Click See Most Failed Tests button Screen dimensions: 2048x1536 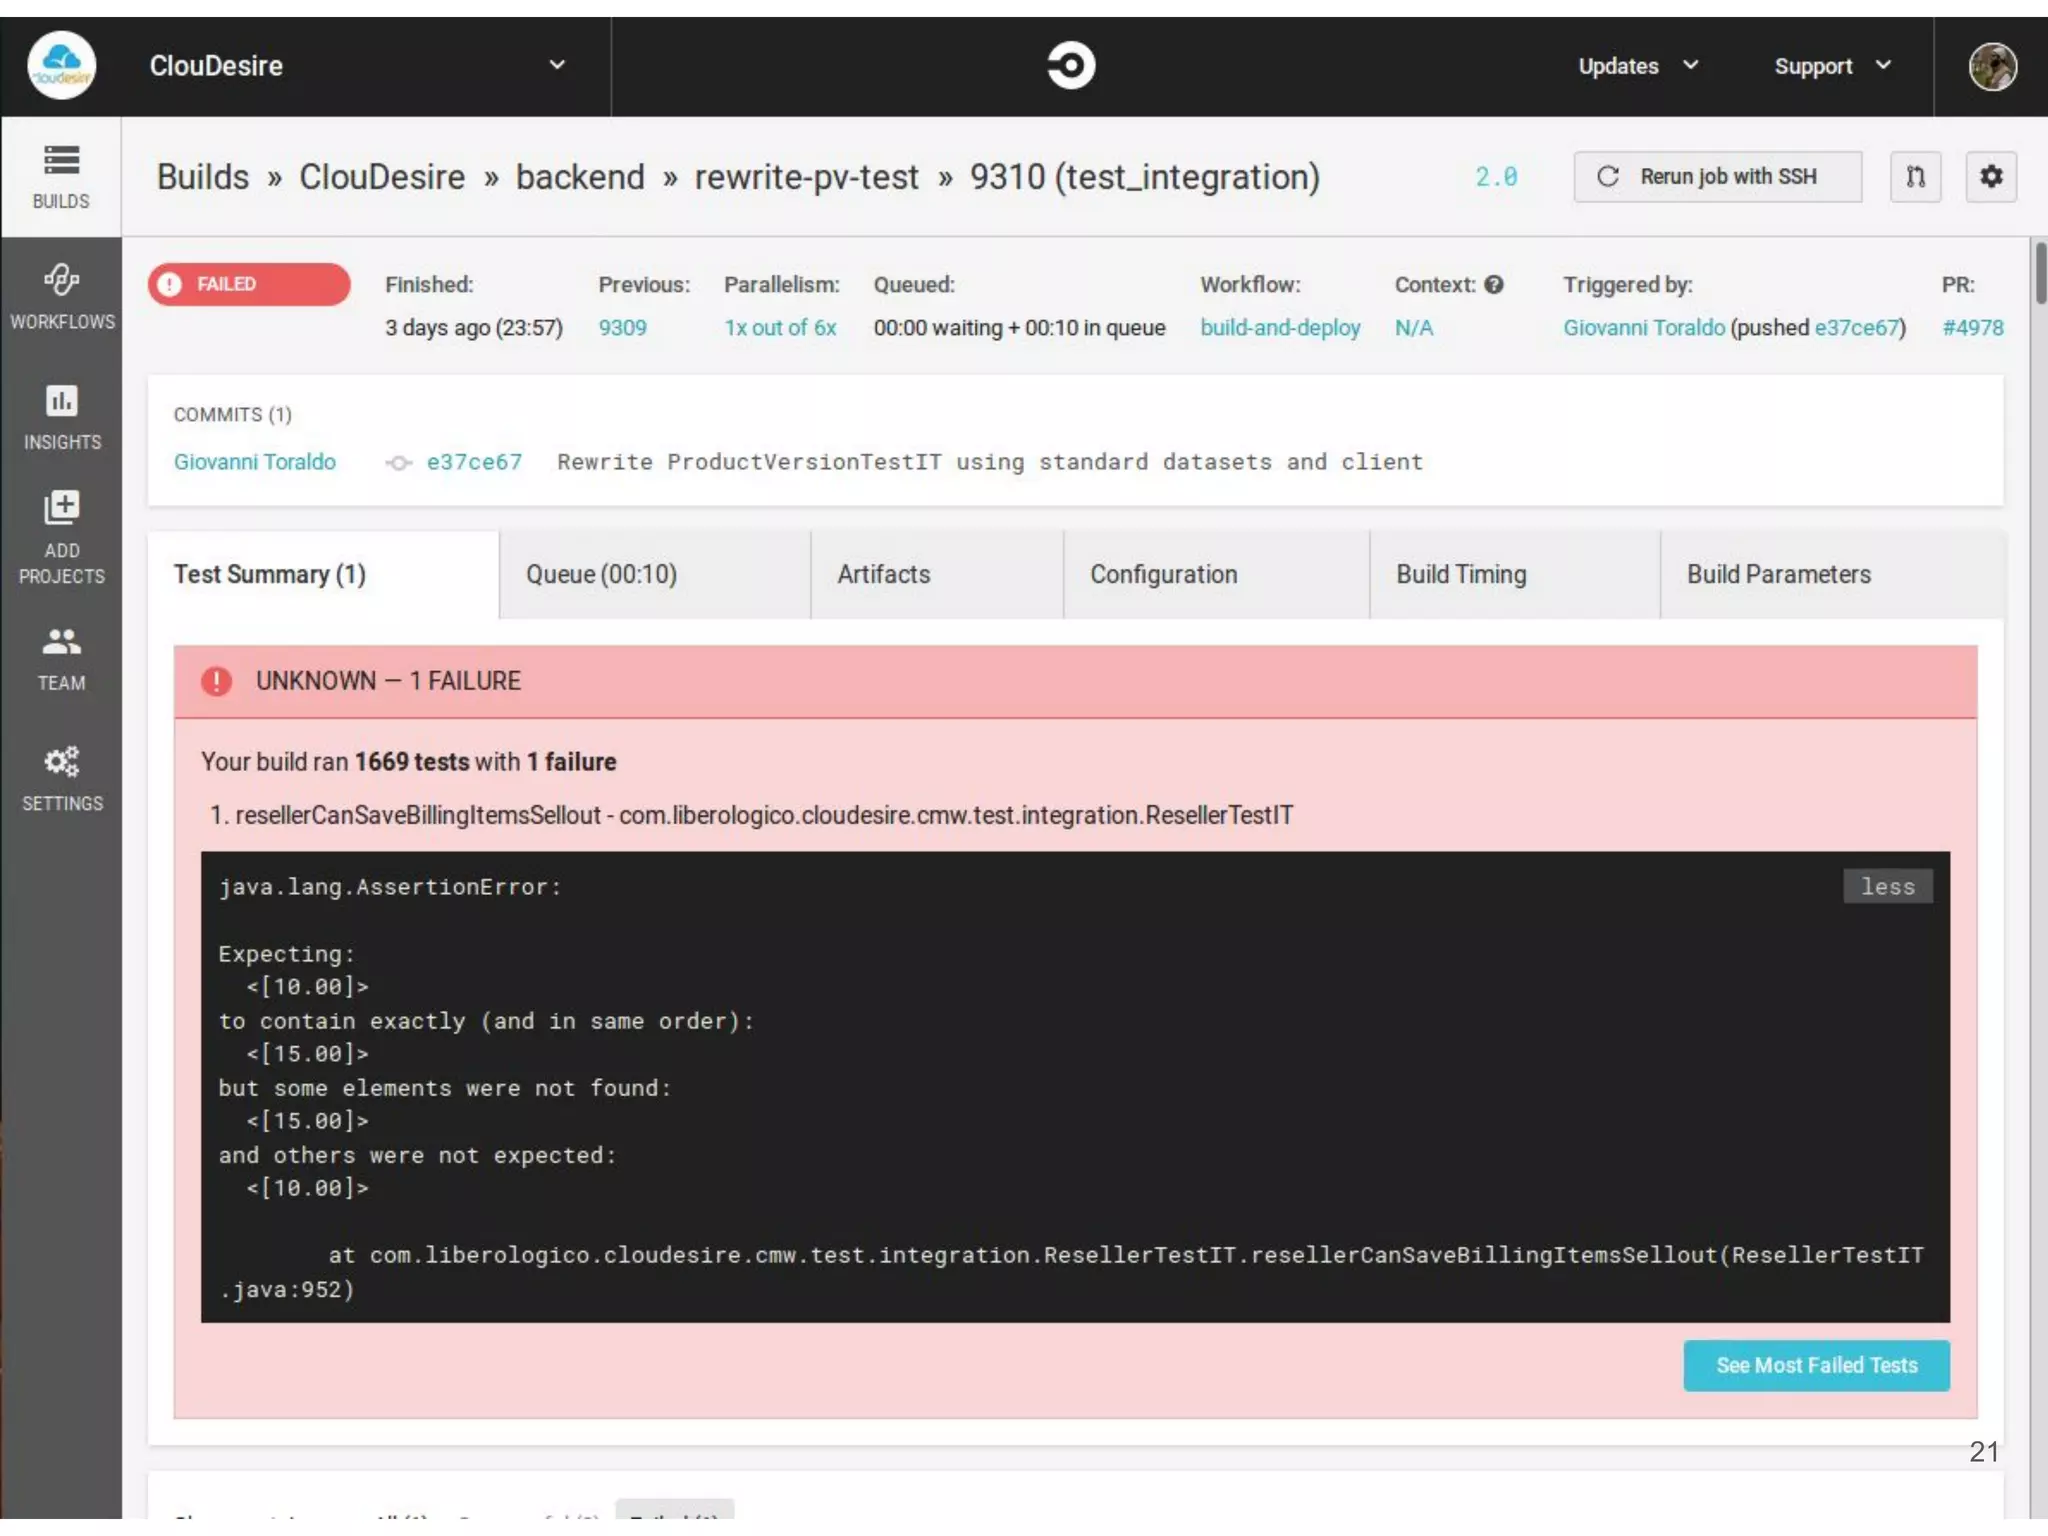click(1815, 1366)
